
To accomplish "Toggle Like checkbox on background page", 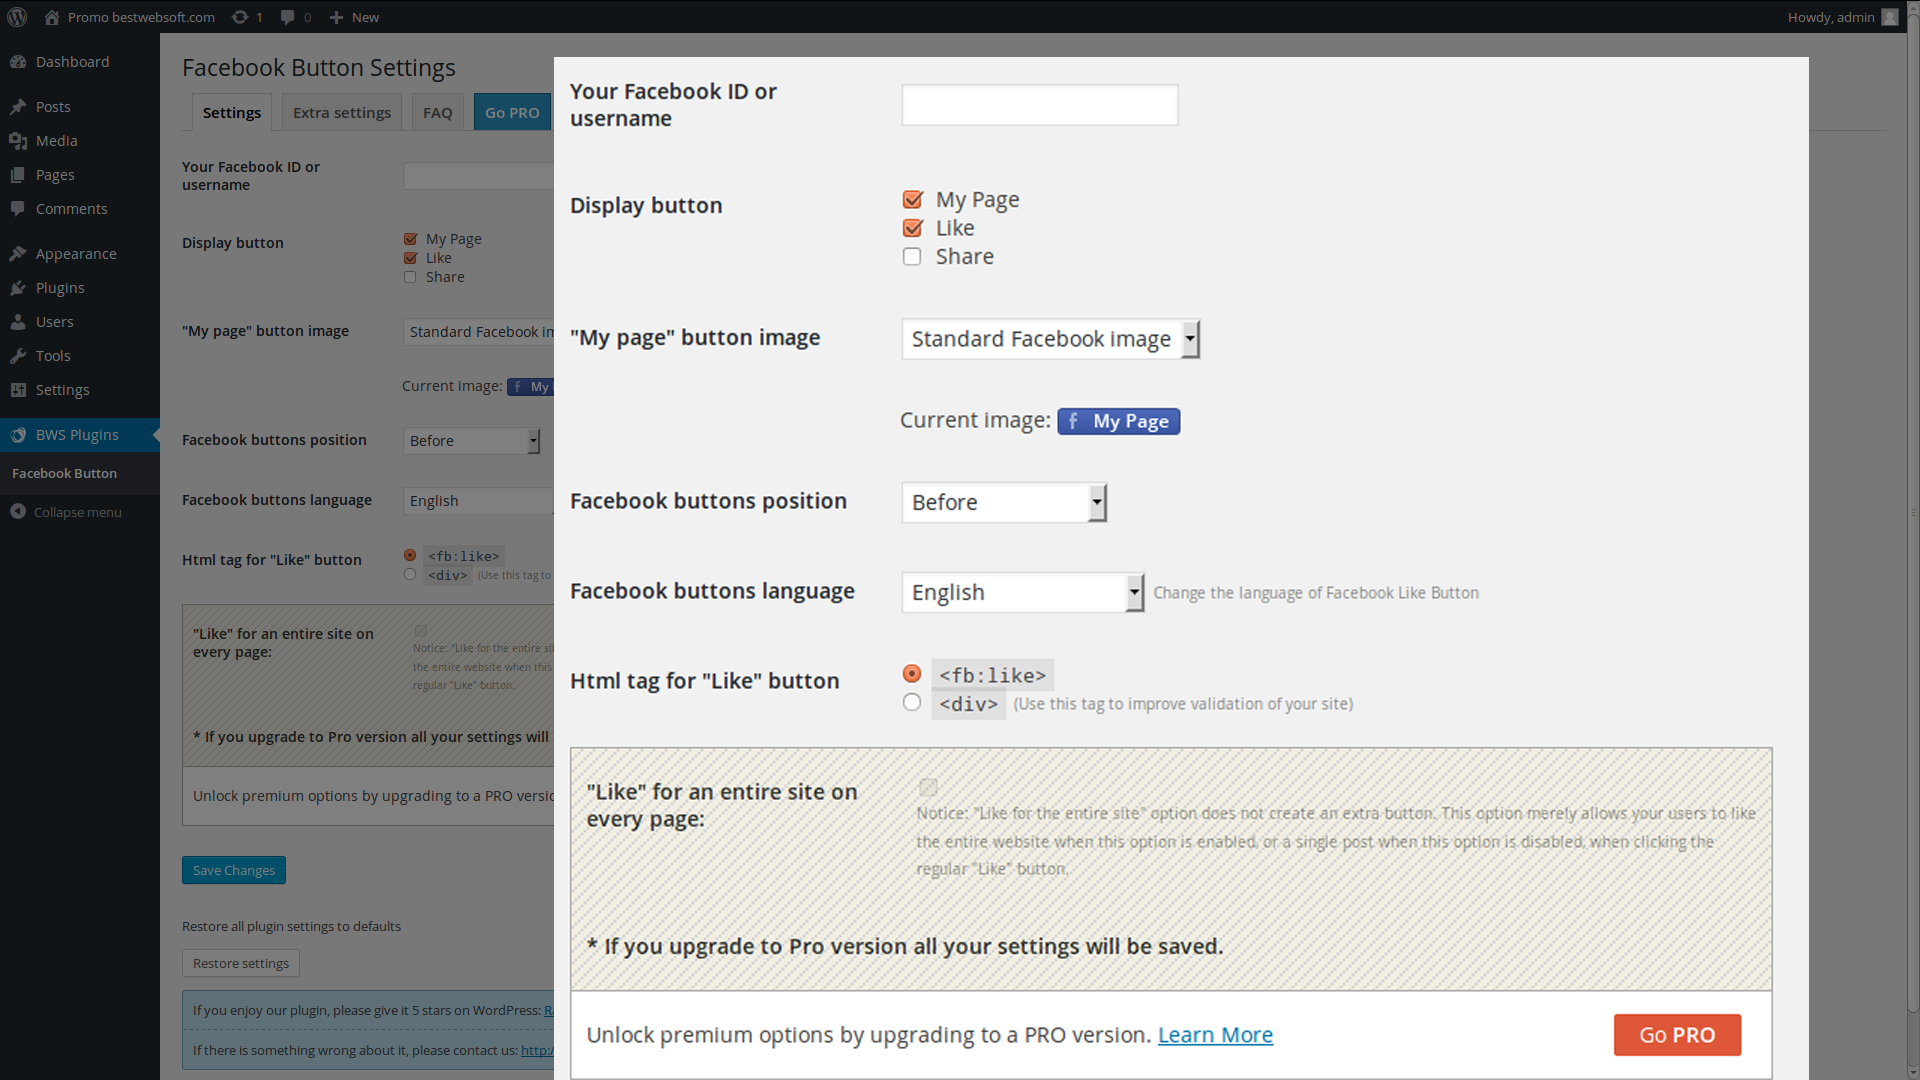I will 410,258.
